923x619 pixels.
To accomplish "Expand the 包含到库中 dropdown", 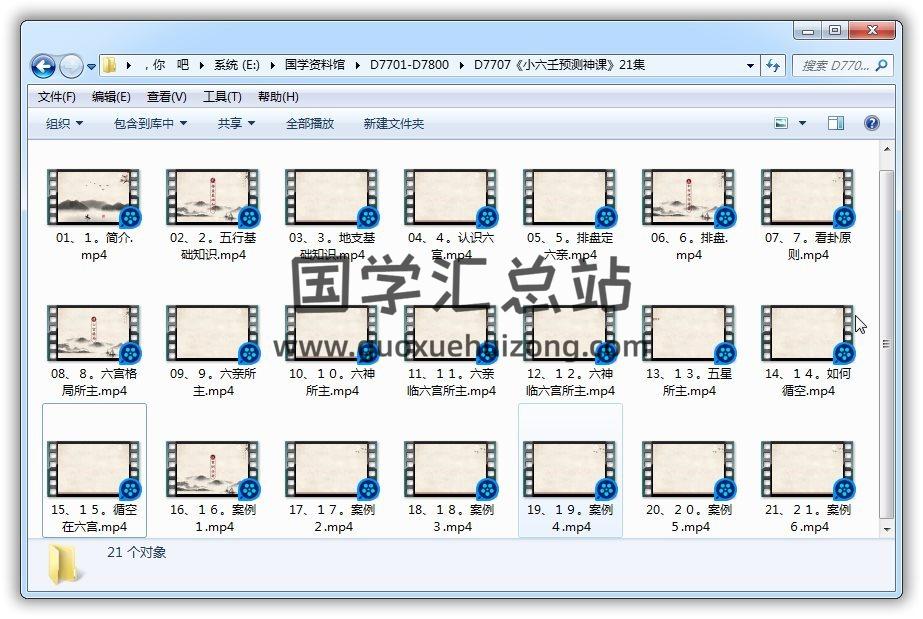I will [150, 123].
